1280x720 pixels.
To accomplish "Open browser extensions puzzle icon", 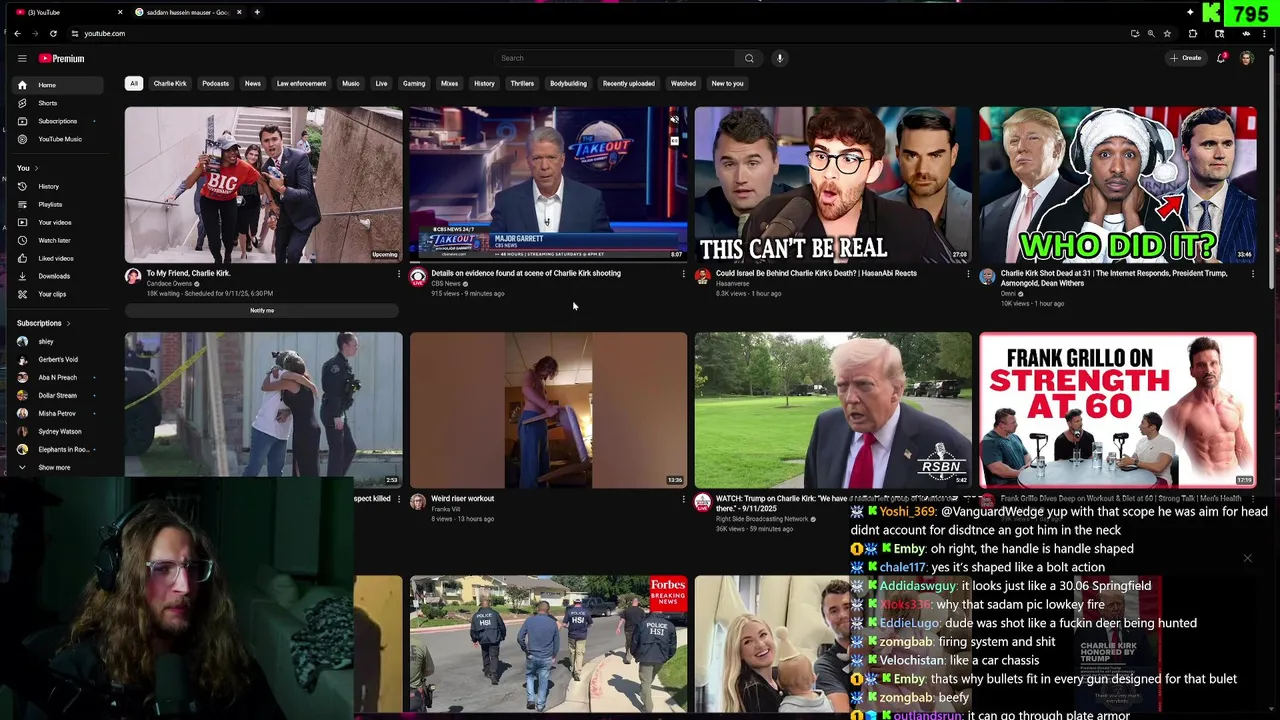I will [1193, 33].
